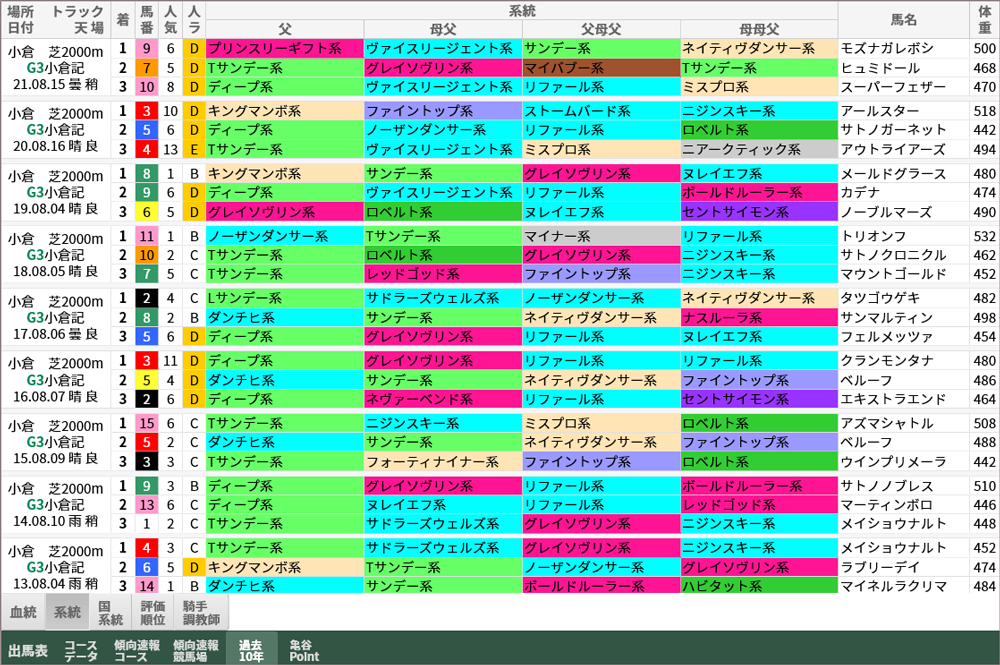This screenshot has height=665, width=1000.
Task: Click the 母父 column header
Action: click(x=443, y=29)
